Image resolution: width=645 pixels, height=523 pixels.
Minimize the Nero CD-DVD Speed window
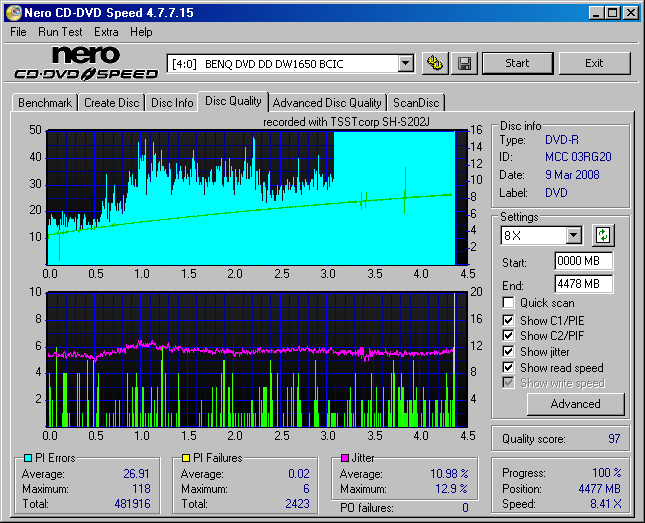click(x=596, y=13)
